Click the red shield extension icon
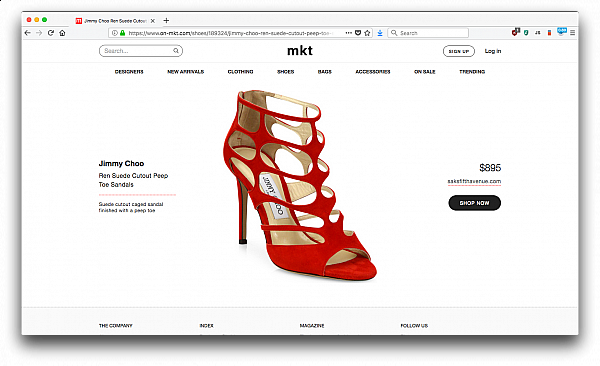Screen dimensions: 600x366 coord(515,32)
